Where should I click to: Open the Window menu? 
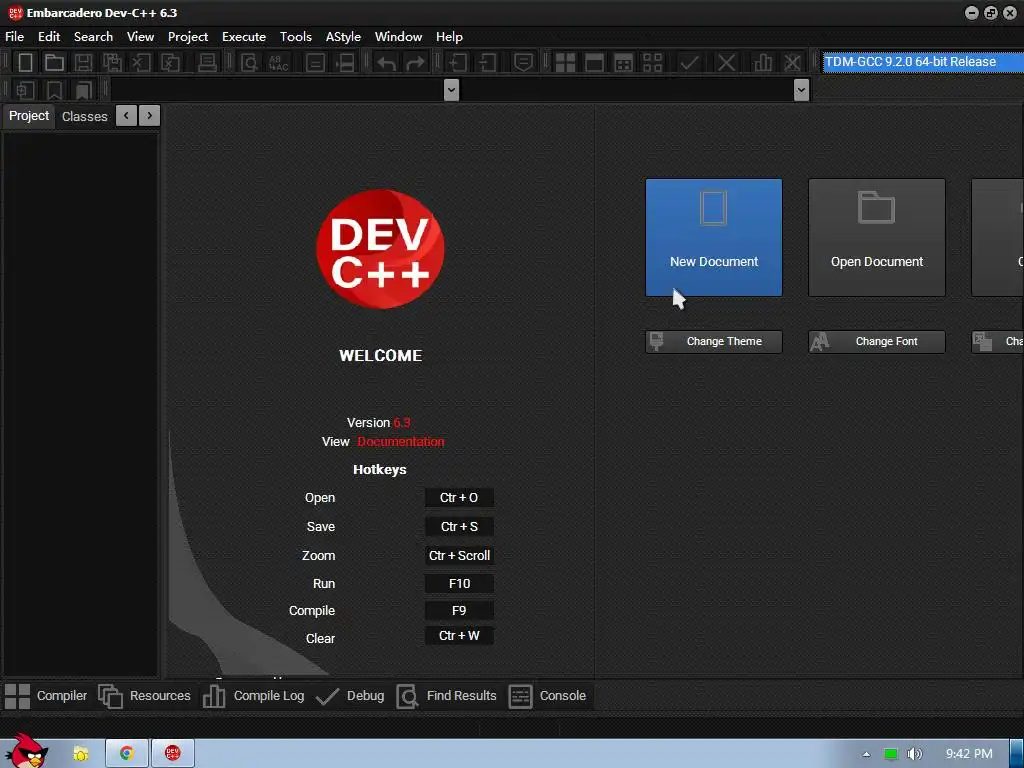coord(398,37)
